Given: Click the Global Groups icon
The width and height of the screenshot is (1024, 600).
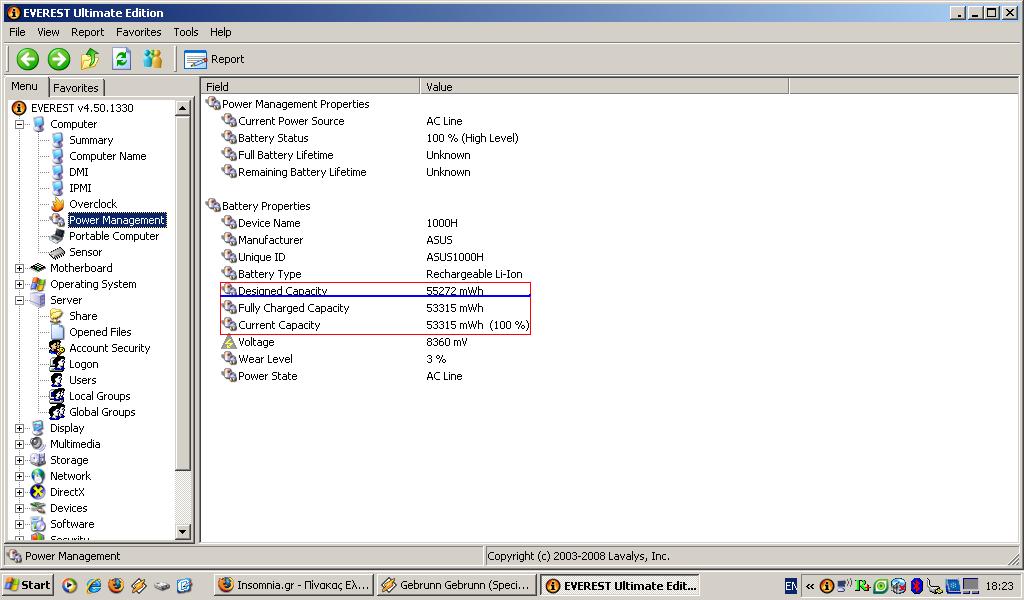Looking at the screenshot, I should coord(57,412).
